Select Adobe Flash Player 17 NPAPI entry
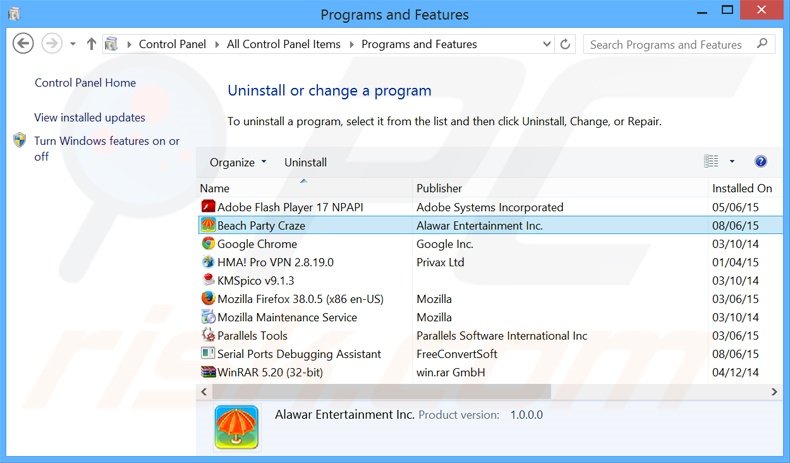 (290, 207)
